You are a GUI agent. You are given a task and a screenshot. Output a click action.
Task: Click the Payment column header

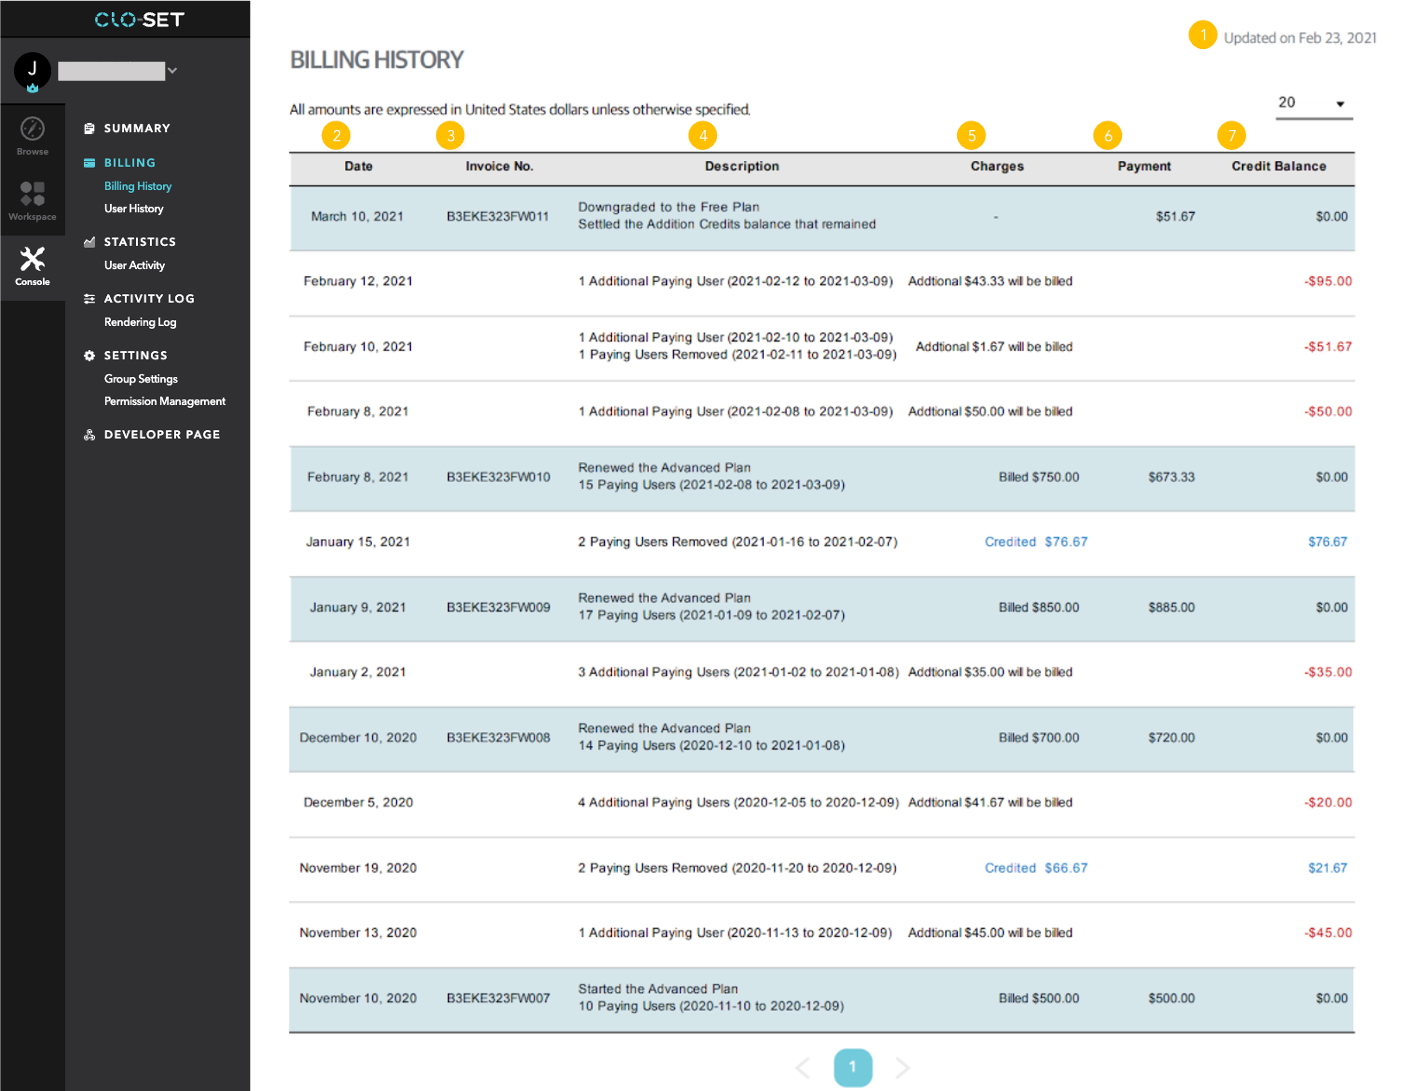coord(1144,167)
